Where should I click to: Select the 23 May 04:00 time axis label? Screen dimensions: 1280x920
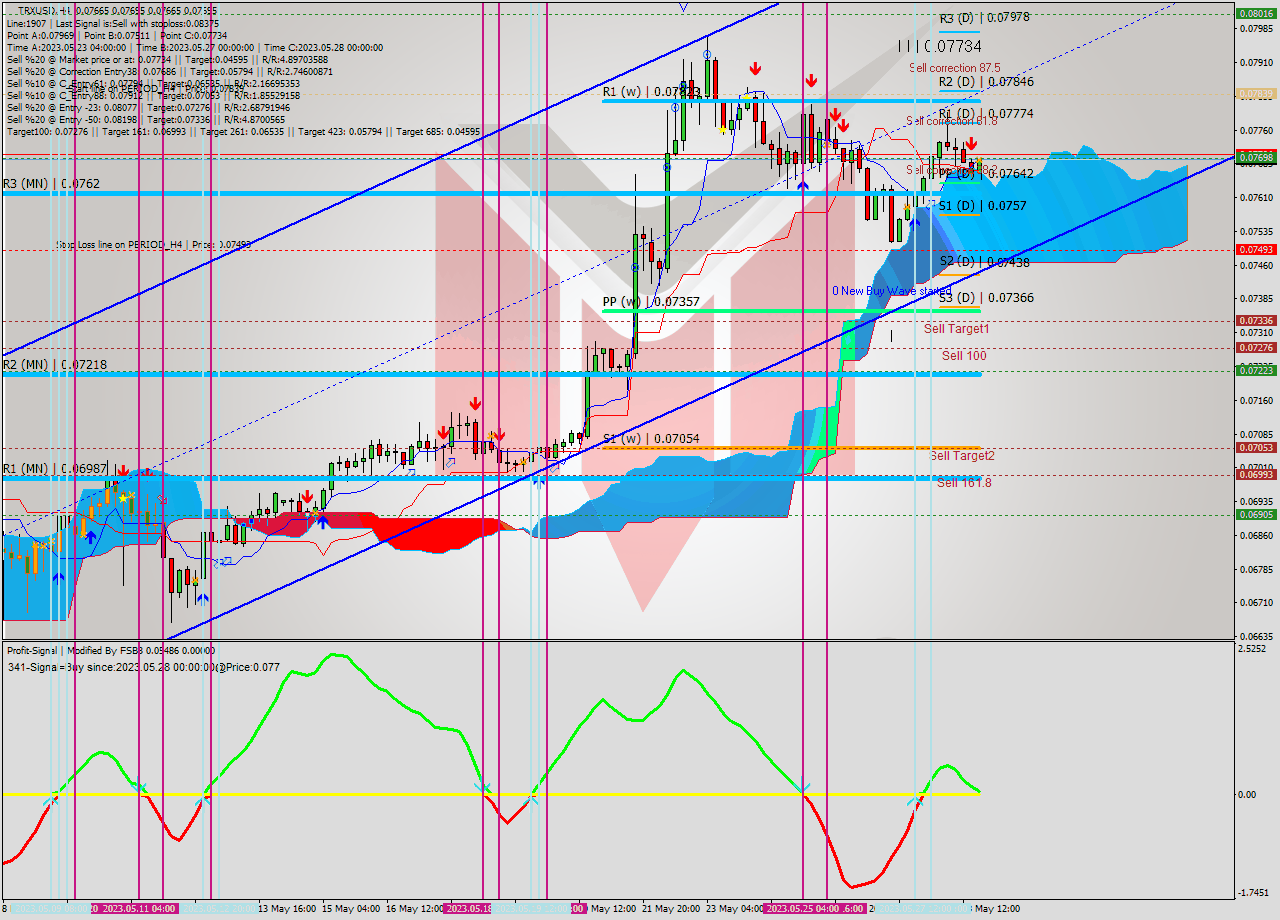[x=735, y=909]
